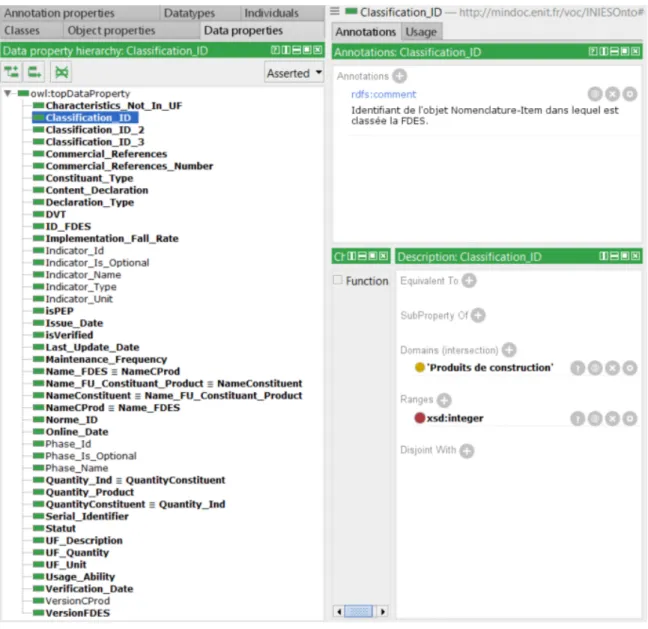
Task: Edit the rdfs:comment annotation
Action: pyautogui.click(x=630, y=94)
